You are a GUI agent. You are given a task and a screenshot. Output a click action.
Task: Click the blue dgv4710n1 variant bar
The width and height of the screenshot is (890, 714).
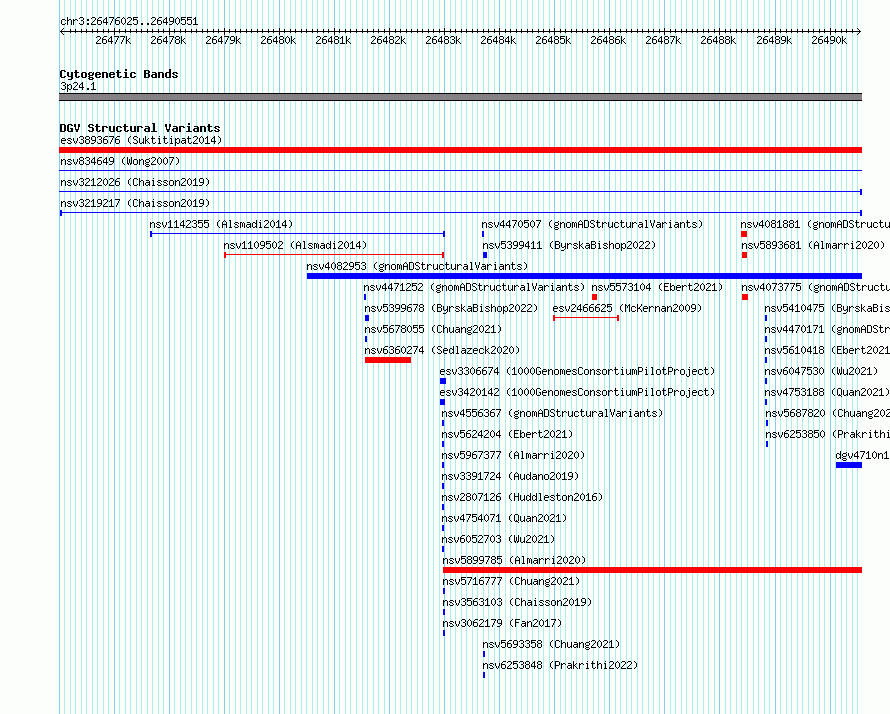coord(849,465)
